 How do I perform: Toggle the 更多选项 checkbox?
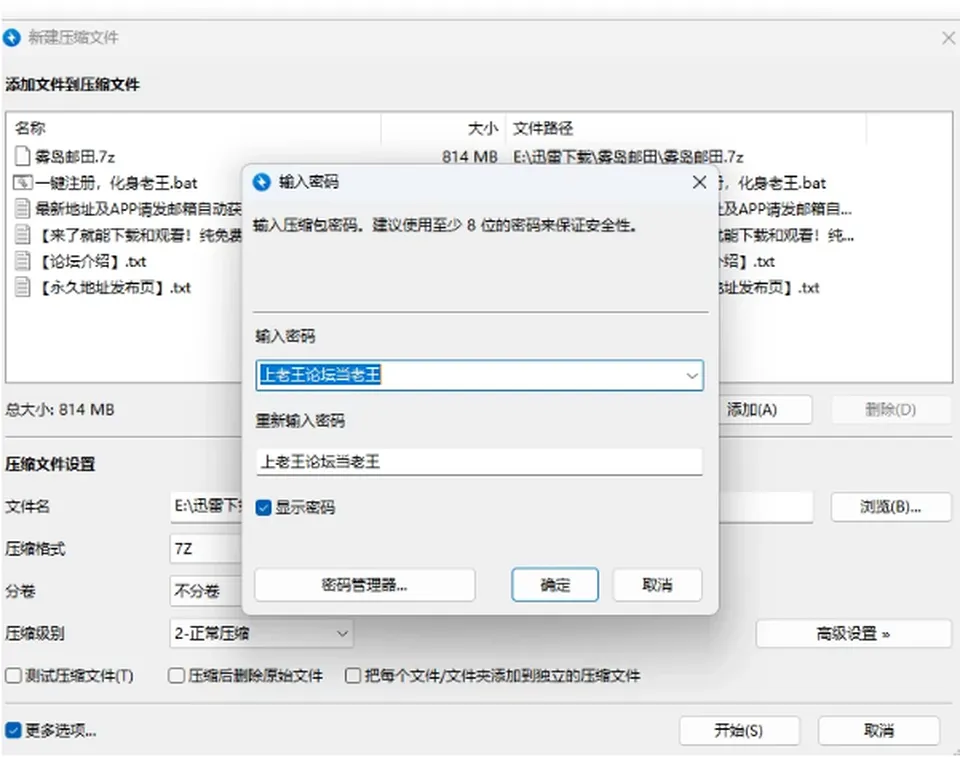[x=13, y=730]
